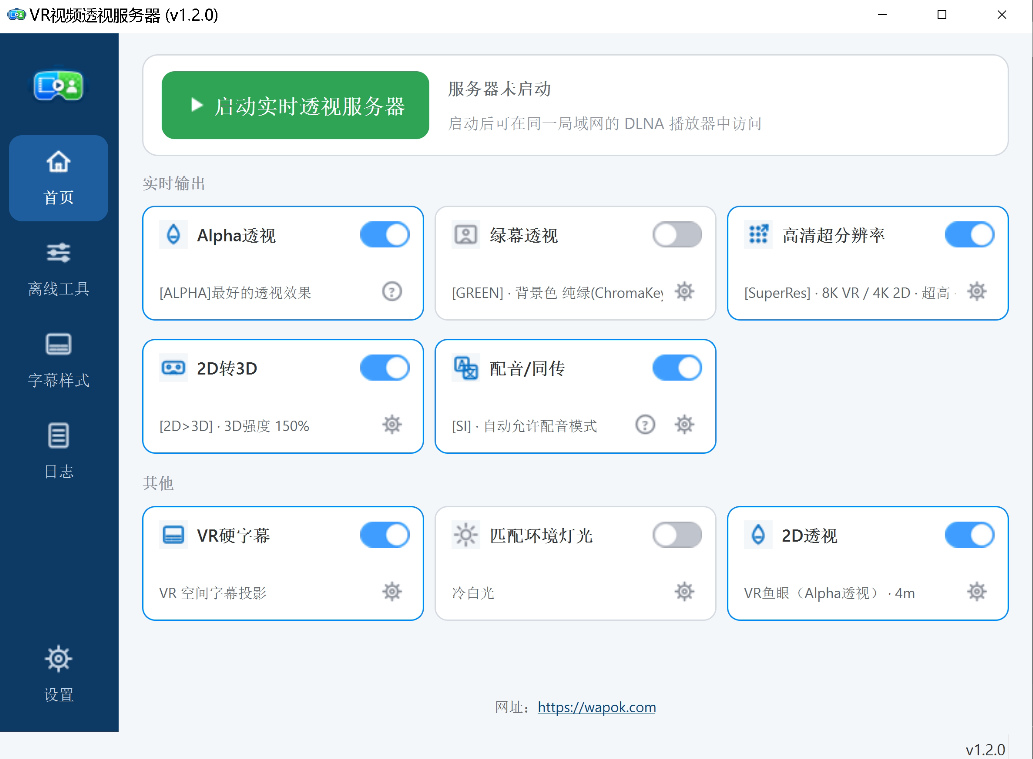Open settings gear for VR硬字幕 card
1033x759 pixels.
[x=392, y=592]
